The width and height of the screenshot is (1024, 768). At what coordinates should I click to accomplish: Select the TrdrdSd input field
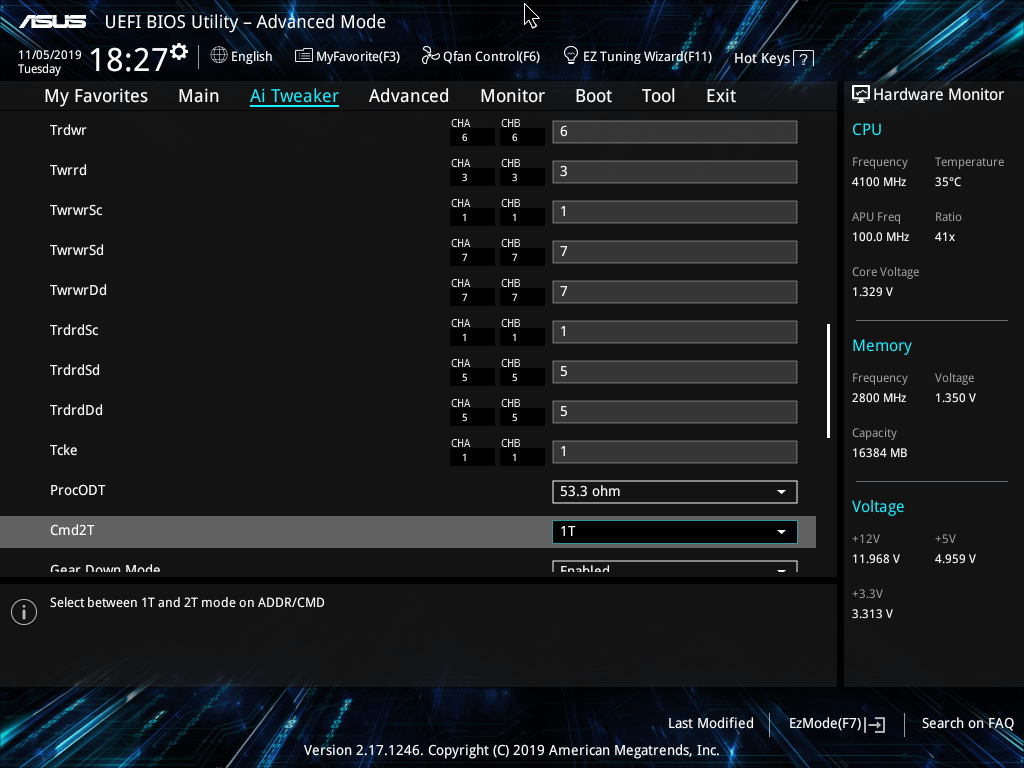click(x=675, y=372)
